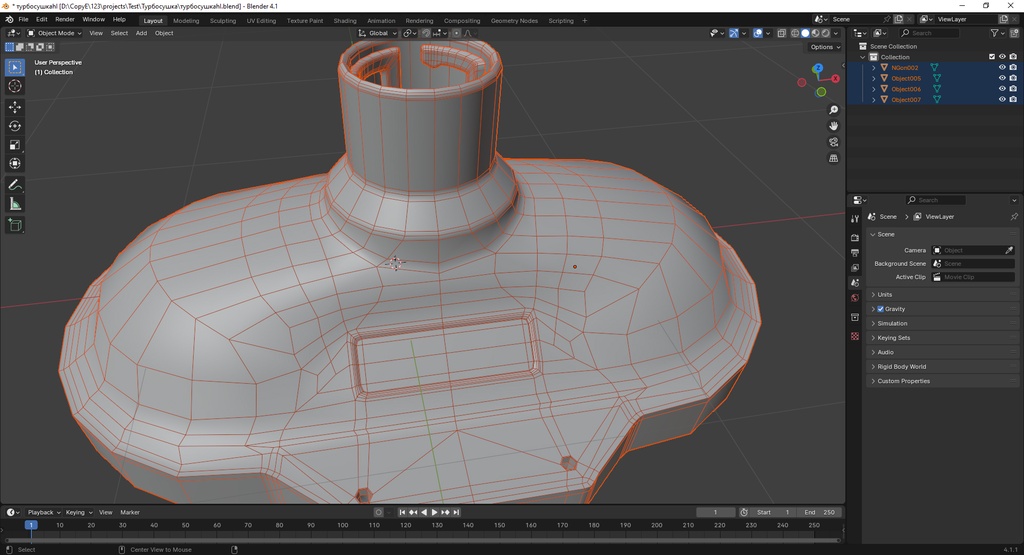Select the Cursor tool in the toolbar

pyautogui.click(x=15, y=86)
